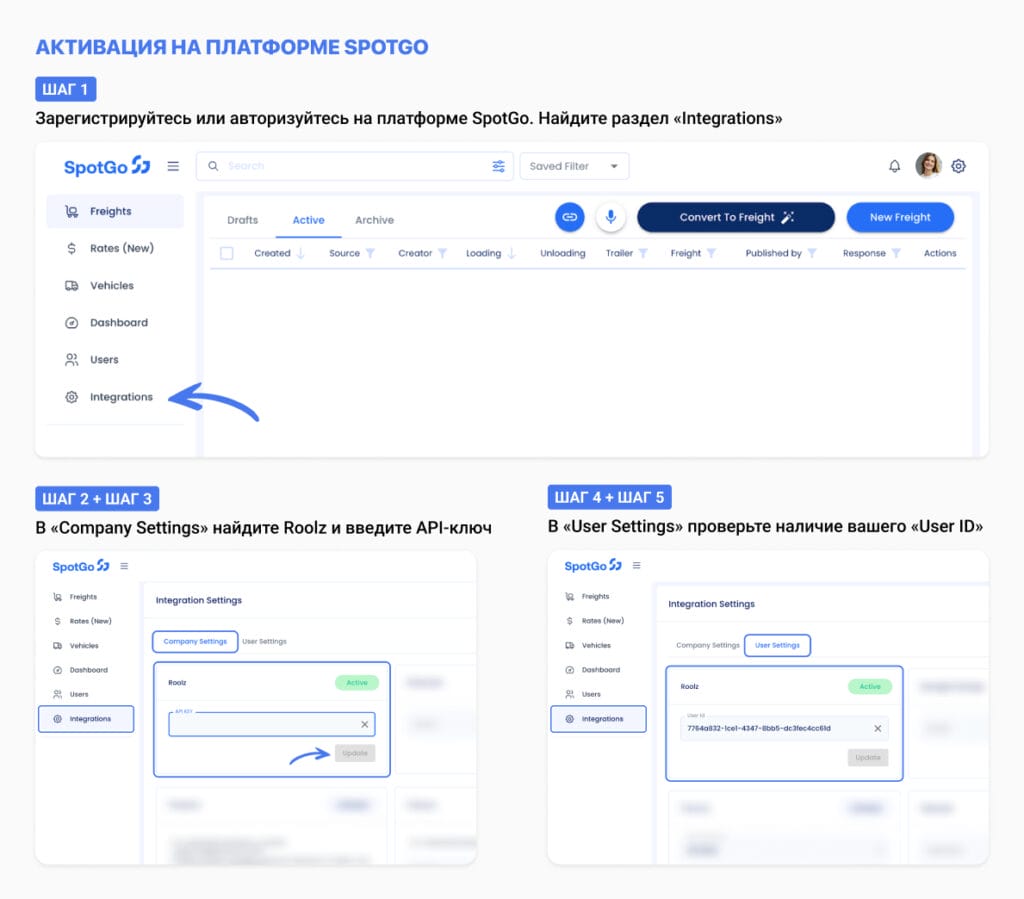
Task: Click the blue link icon near Convert To Freight
Action: click(x=569, y=216)
